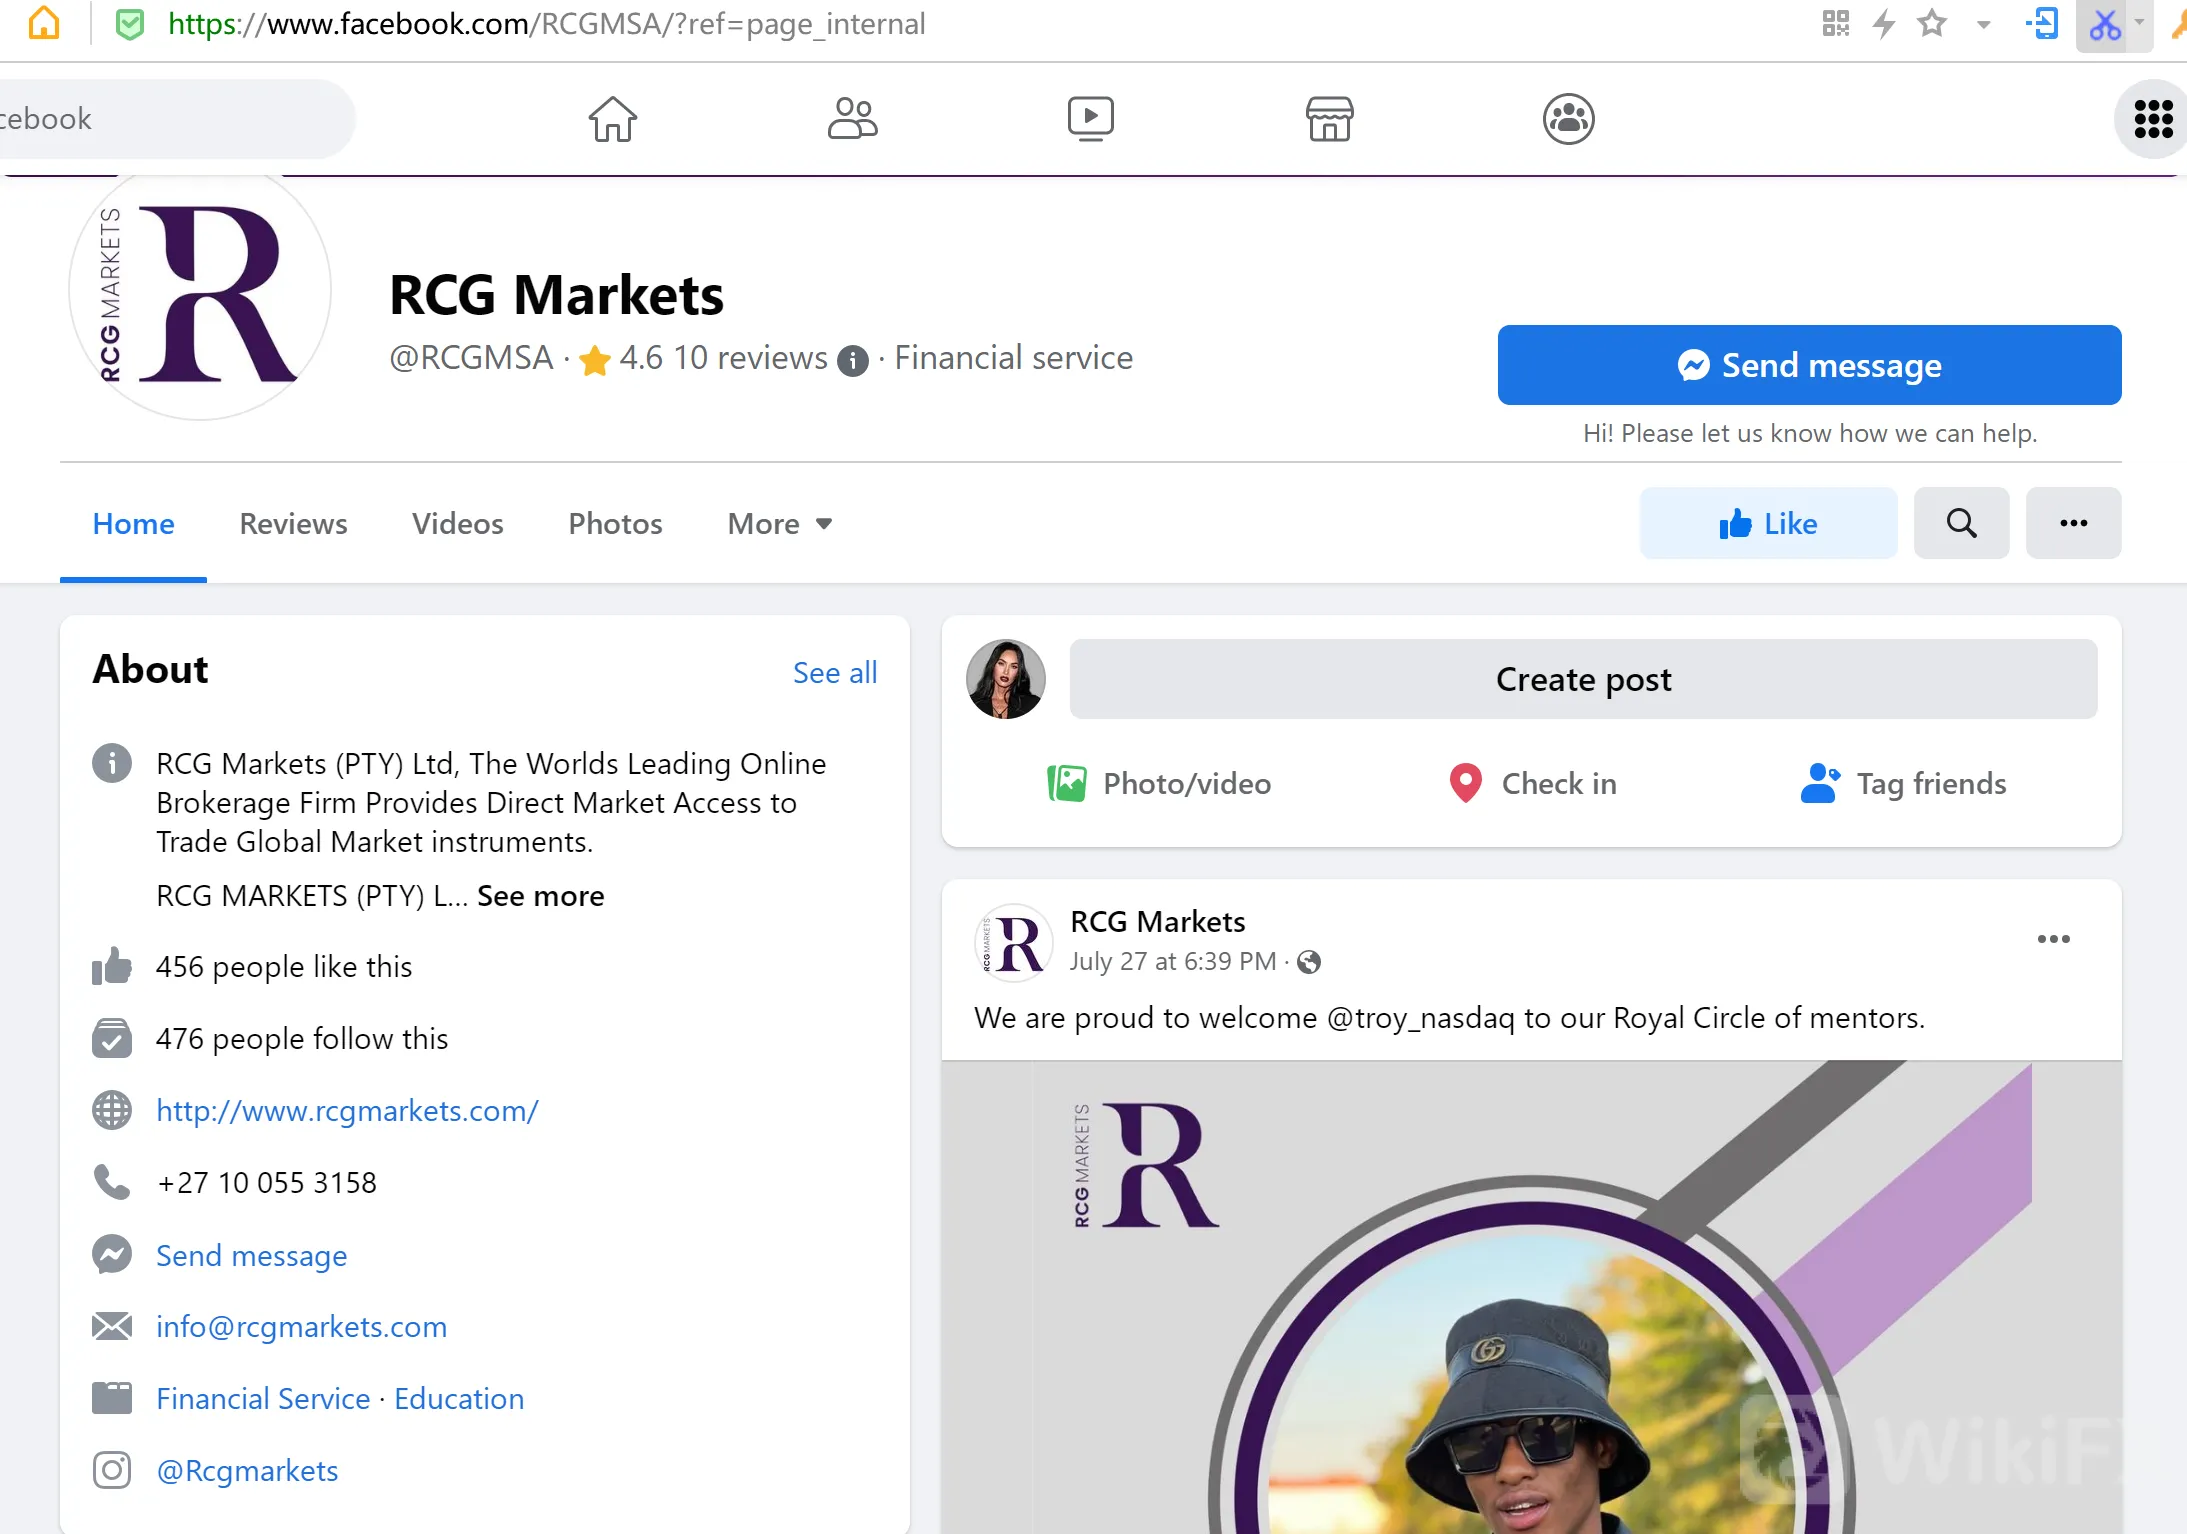Click See all in About section
Screen dimensions: 2187x1534
point(835,673)
